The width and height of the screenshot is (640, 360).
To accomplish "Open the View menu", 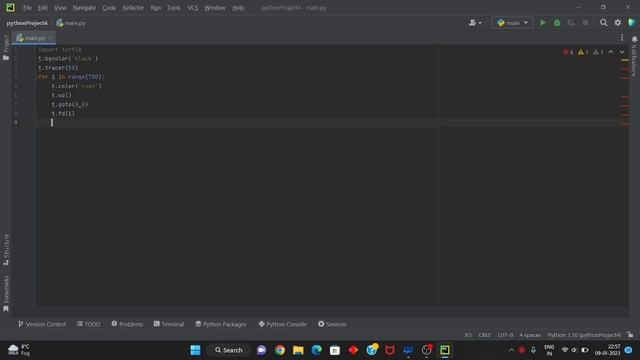I will (x=60, y=8).
